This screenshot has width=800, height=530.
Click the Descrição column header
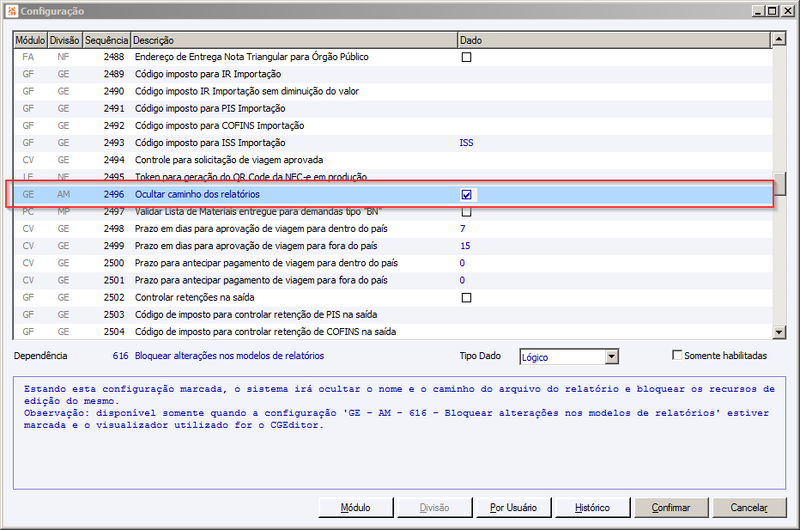click(294, 40)
